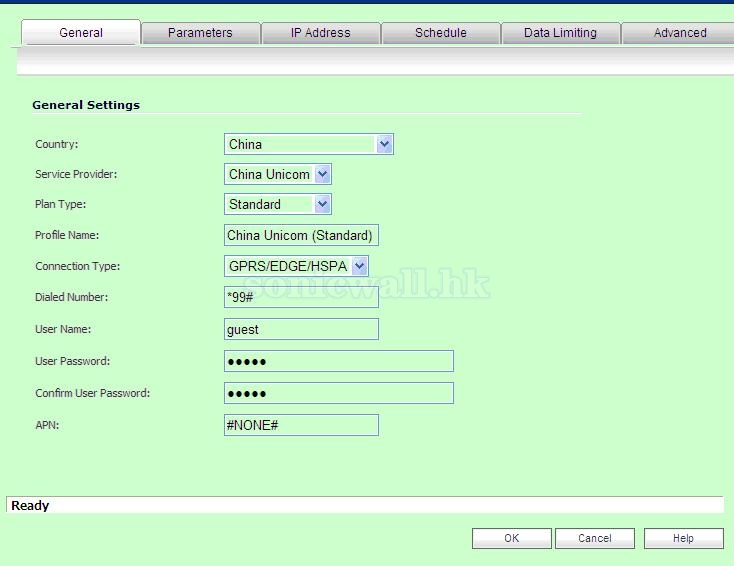Click the APN input field
The height and width of the screenshot is (566, 734).
point(301,425)
